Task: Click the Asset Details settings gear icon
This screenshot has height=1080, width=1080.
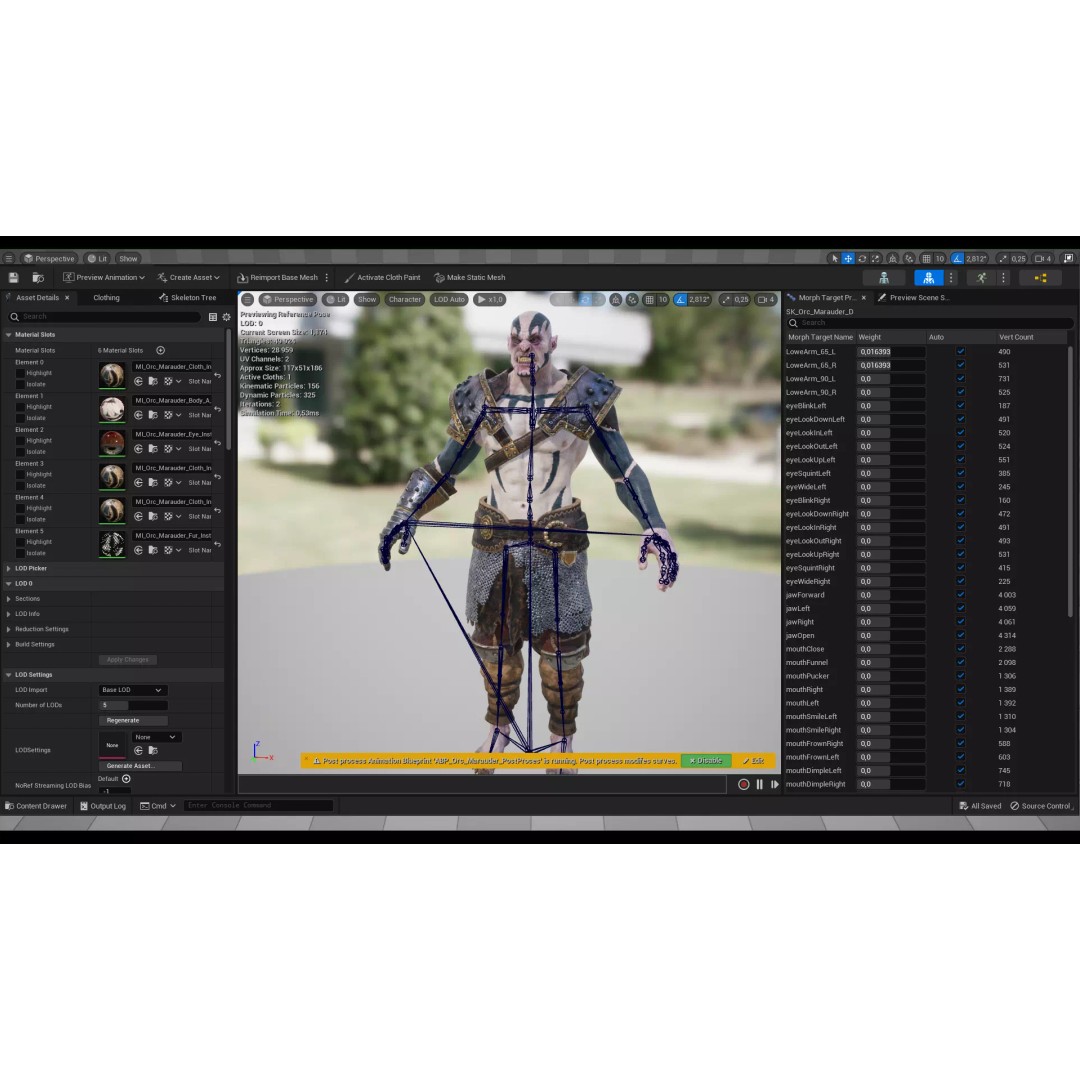Action: 227,317
